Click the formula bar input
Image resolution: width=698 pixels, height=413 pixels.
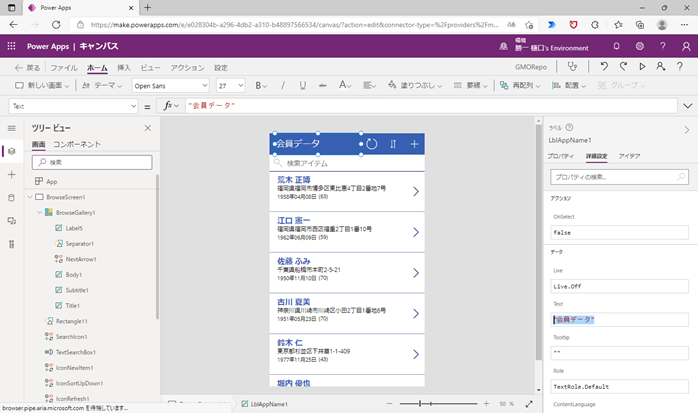pos(431,106)
